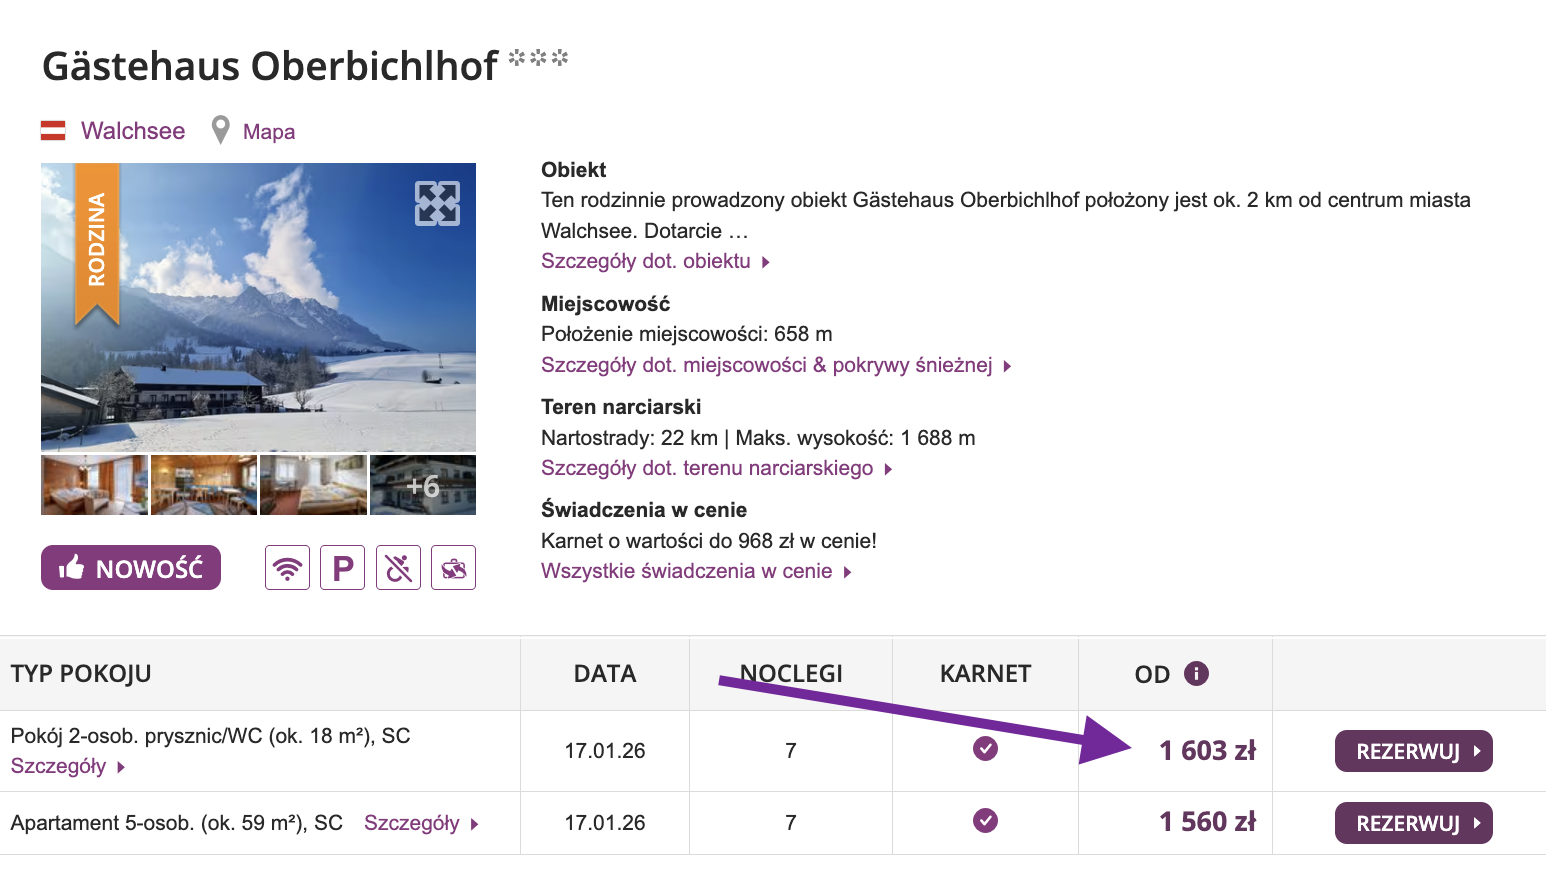
Task: Open the fullscreen view of the hotel photo
Action: 437,204
